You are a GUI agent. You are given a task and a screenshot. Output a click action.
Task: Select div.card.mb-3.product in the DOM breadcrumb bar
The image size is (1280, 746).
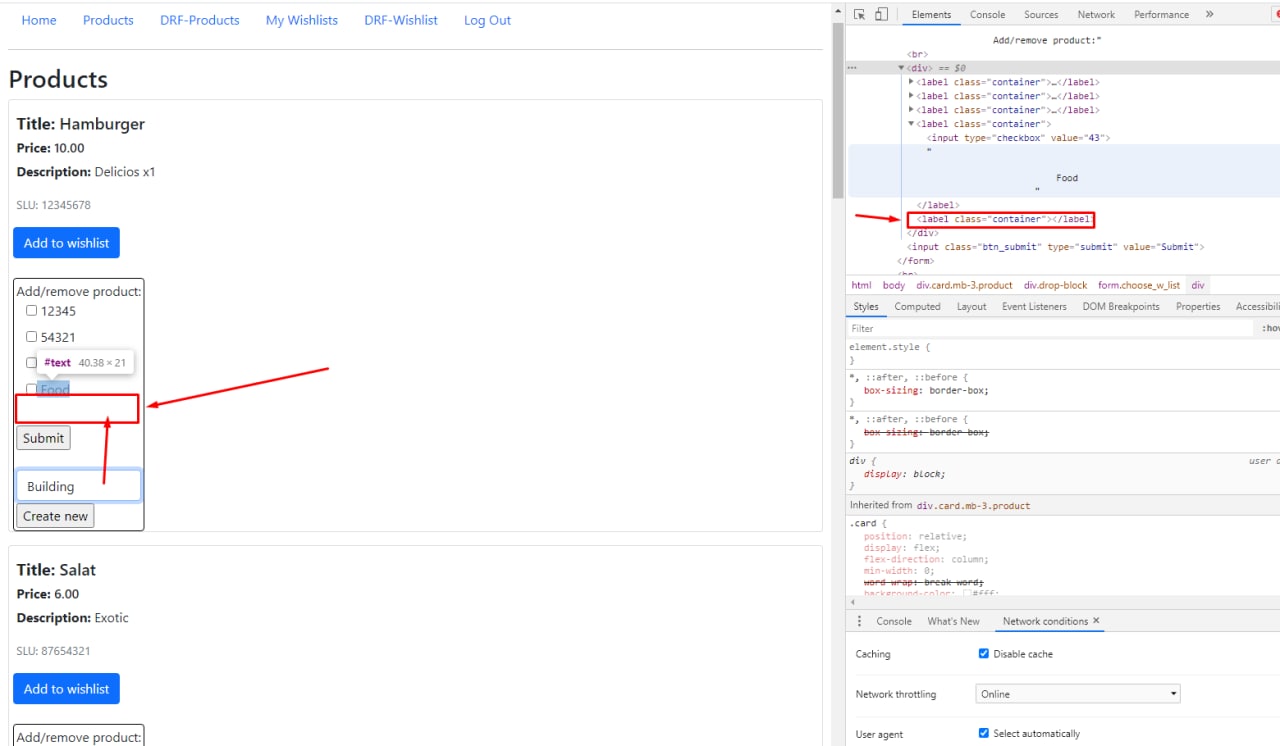click(964, 285)
